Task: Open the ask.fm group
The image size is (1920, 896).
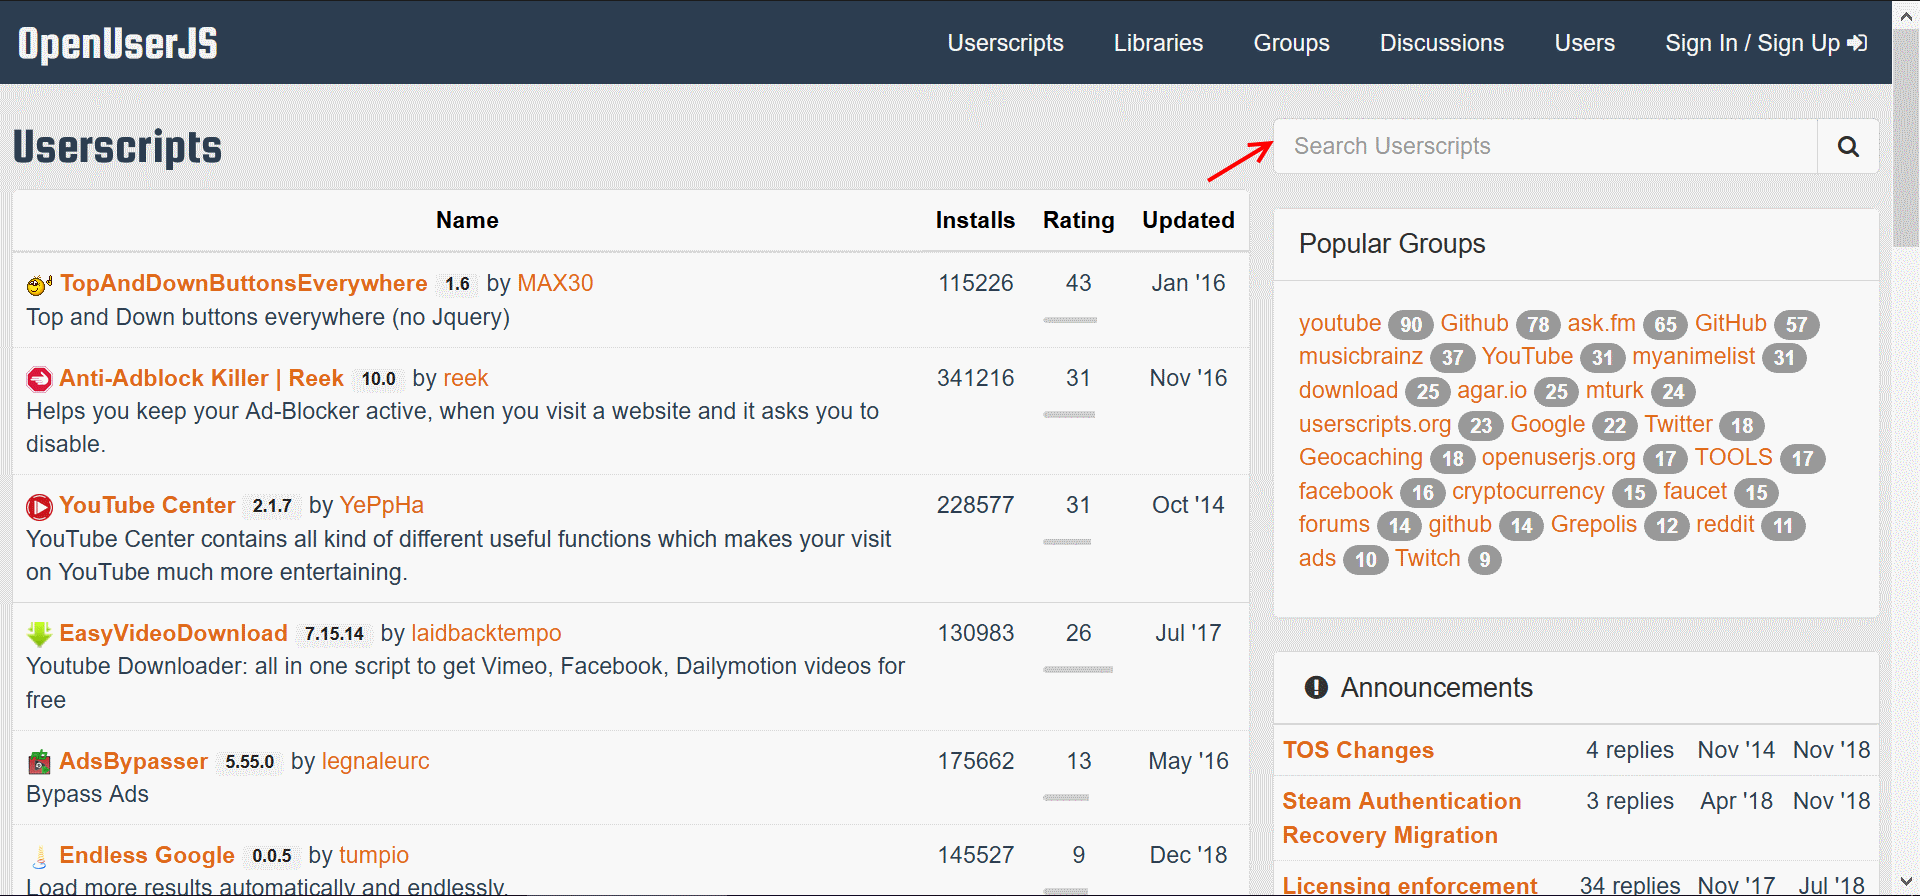Action: (x=1601, y=323)
